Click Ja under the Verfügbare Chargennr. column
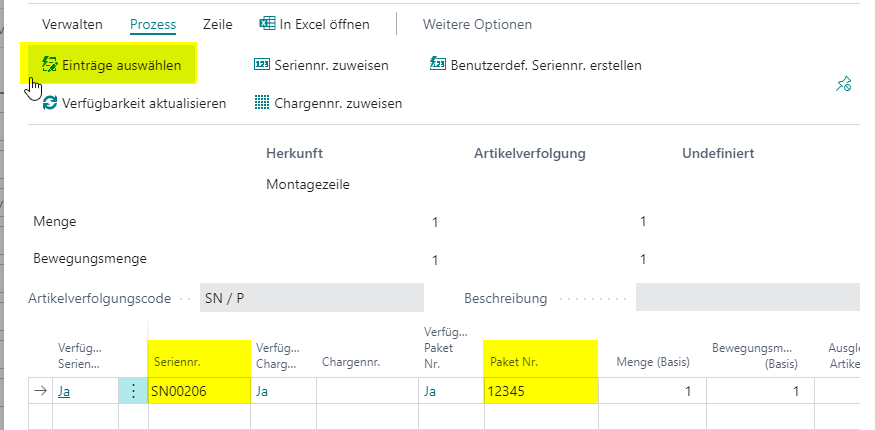The width and height of the screenshot is (875, 430). (x=262, y=392)
